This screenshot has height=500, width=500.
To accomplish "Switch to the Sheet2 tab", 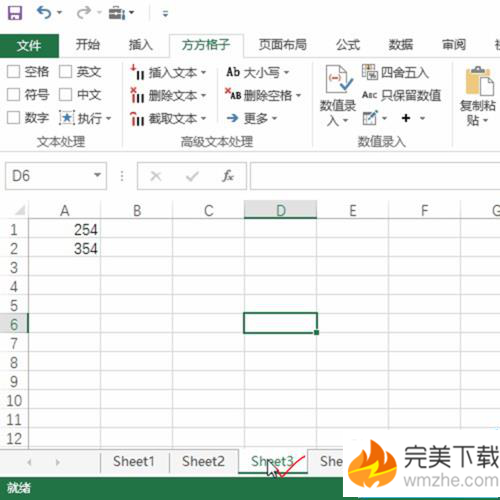I will 204,462.
